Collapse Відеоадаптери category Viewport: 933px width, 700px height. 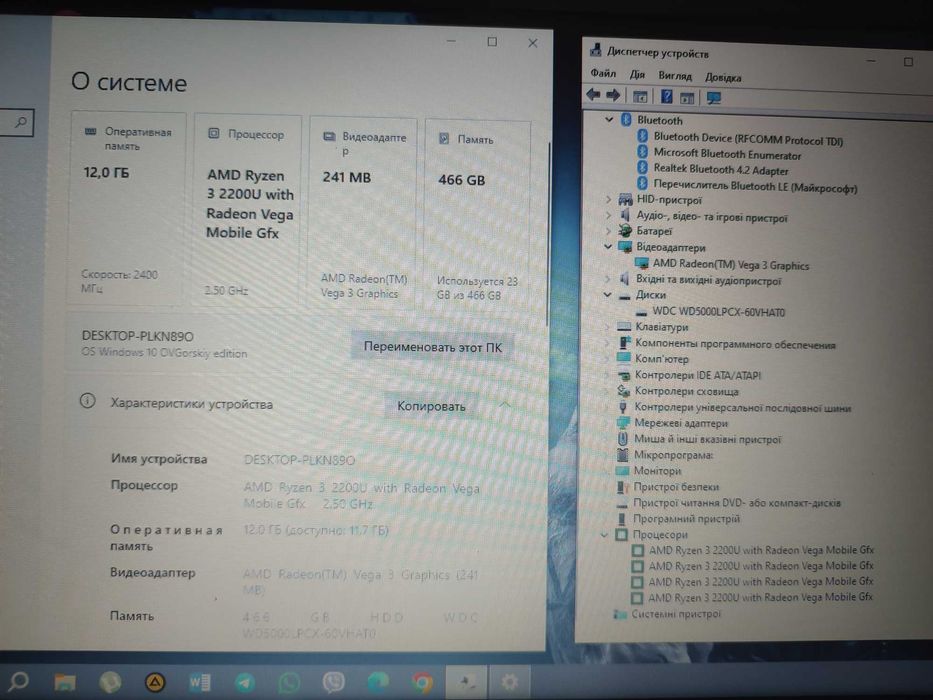pos(608,246)
